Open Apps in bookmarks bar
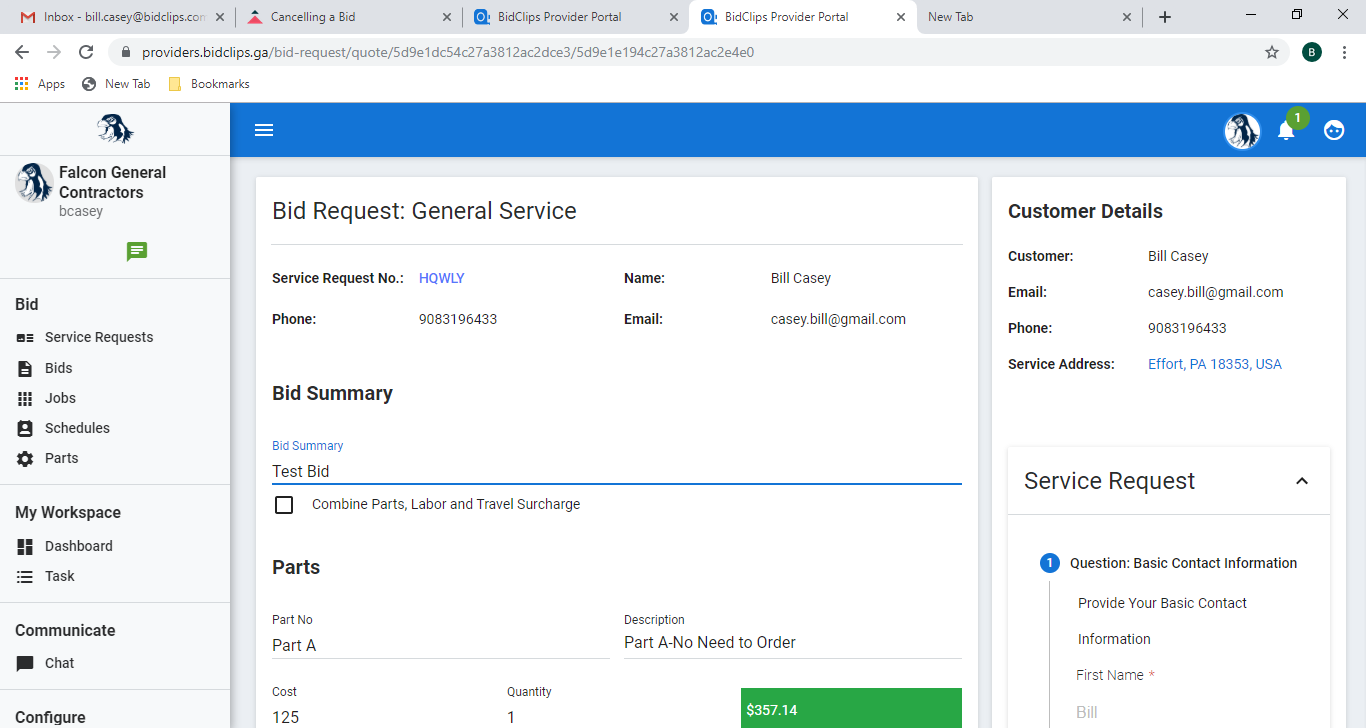Viewport: 1366px width, 728px height. (40, 84)
